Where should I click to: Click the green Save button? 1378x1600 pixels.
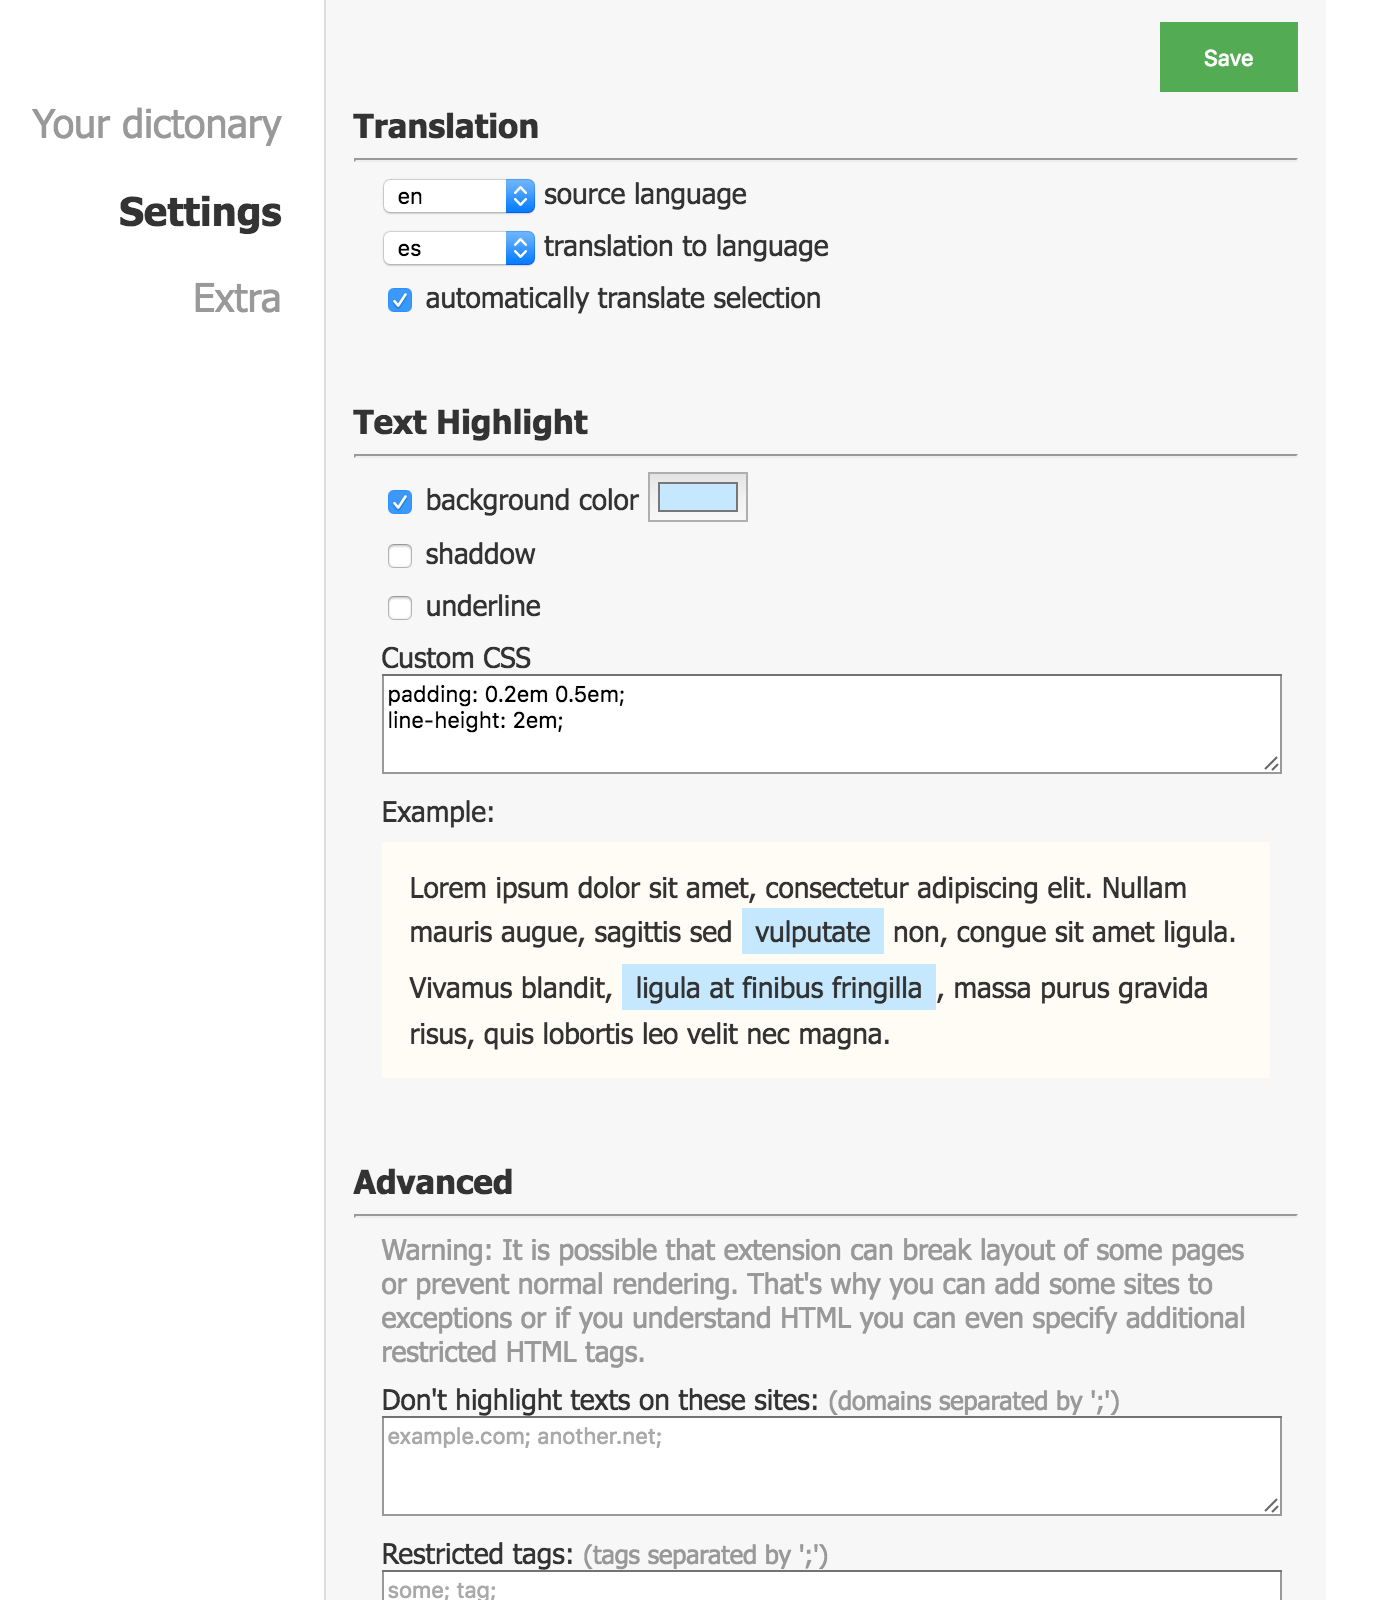click(1228, 57)
